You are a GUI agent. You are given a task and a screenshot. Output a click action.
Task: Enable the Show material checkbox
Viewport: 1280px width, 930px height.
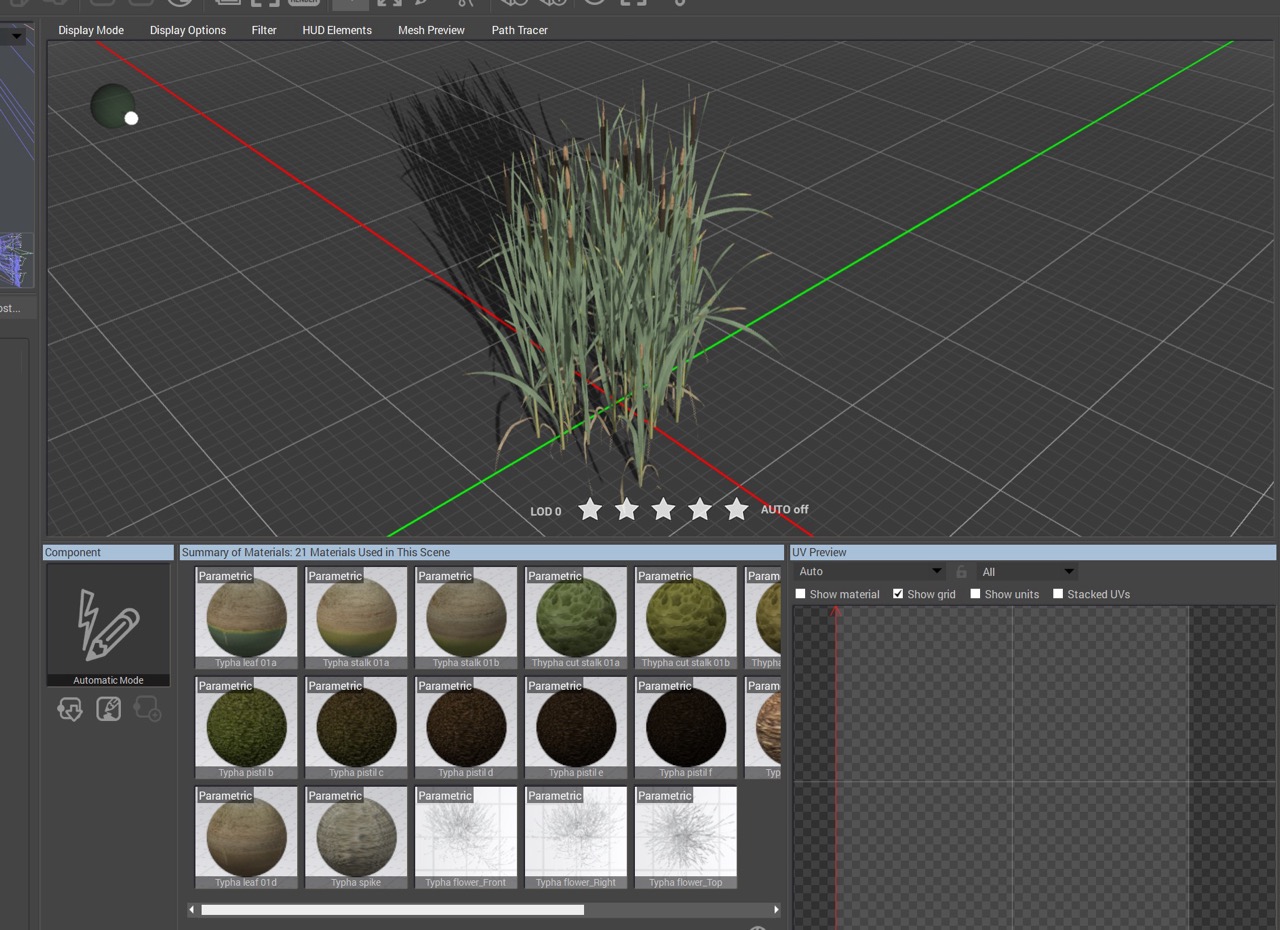[x=800, y=594]
